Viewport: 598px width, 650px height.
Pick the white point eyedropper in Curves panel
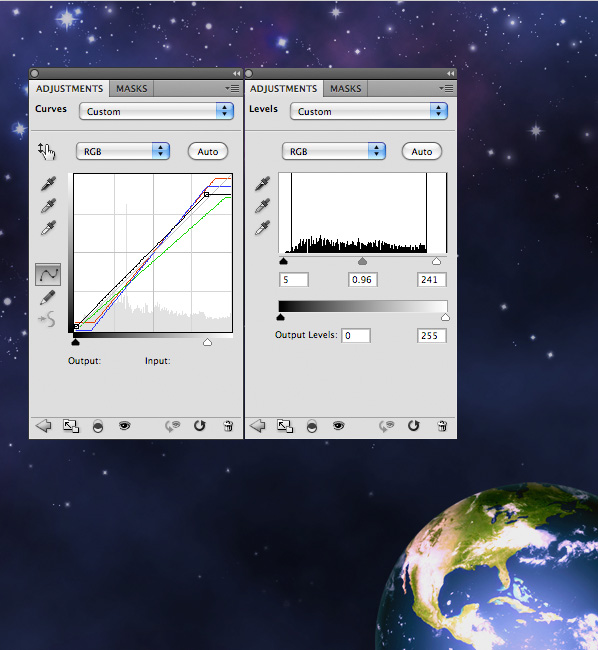point(48,228)
